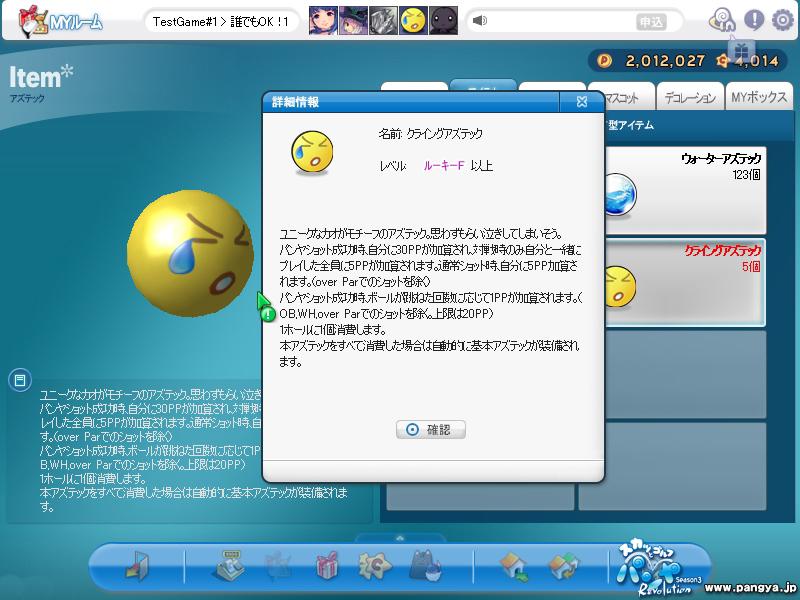
Task: Select the クライングアズテック item card
Action: coord(685,282)
